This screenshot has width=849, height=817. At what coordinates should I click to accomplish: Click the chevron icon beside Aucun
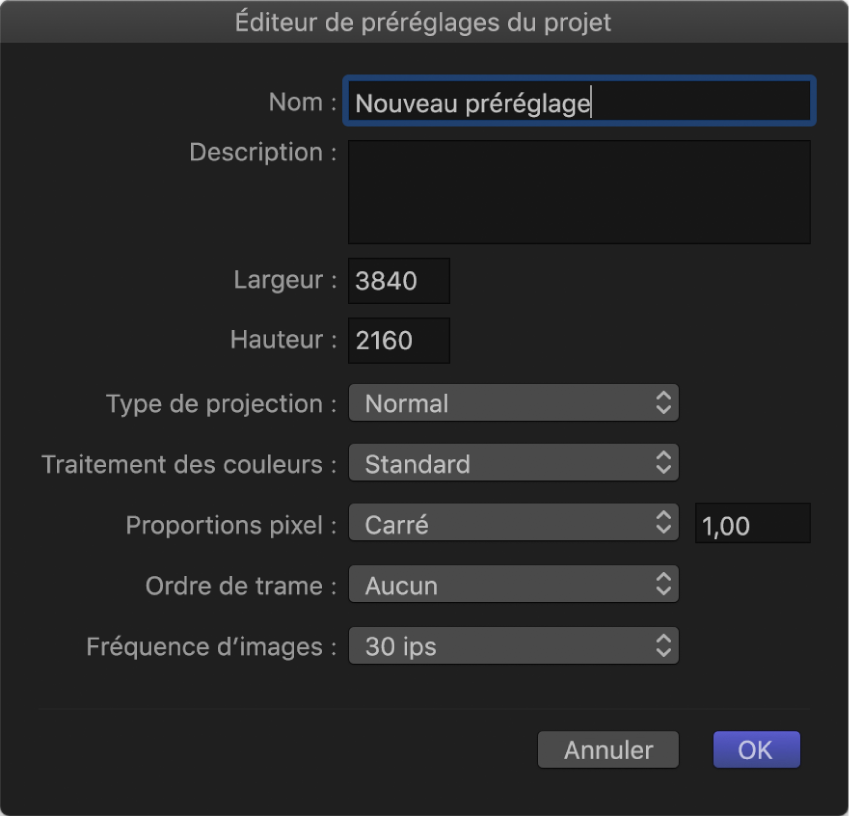click(664, 585)
